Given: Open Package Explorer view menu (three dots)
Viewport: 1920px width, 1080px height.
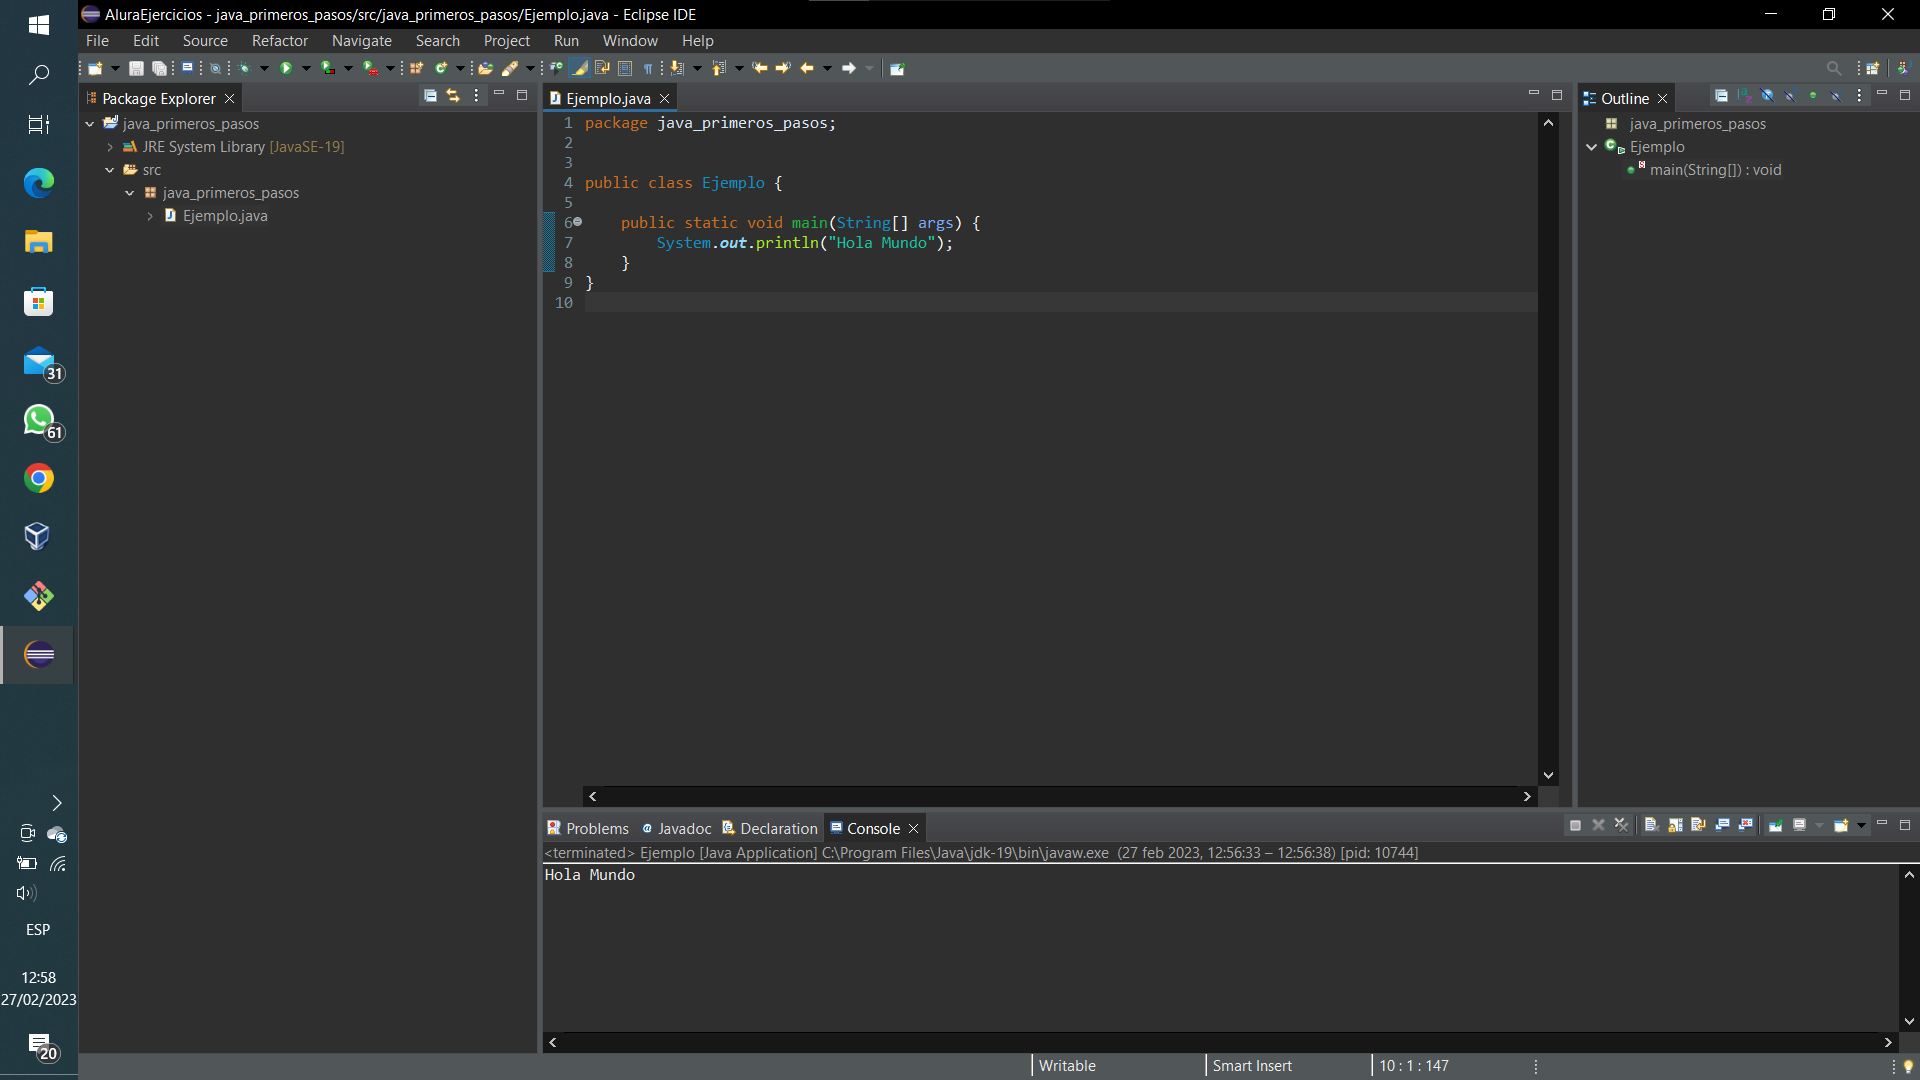Looking at the screenshot, I should [x=476, y=96].
